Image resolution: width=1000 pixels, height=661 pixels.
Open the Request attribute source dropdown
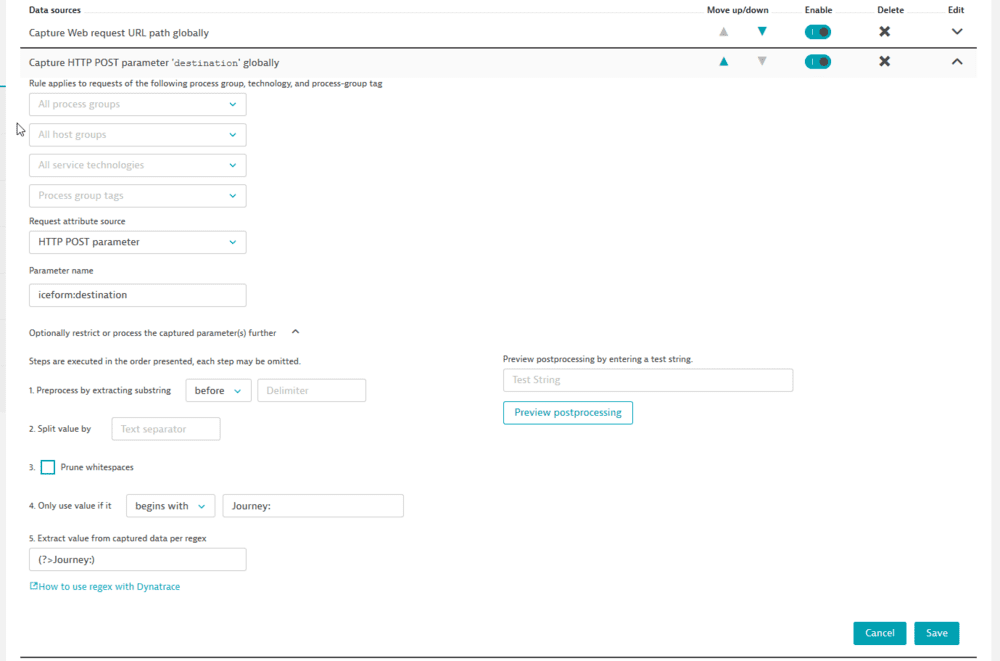[x=137, y=242]
